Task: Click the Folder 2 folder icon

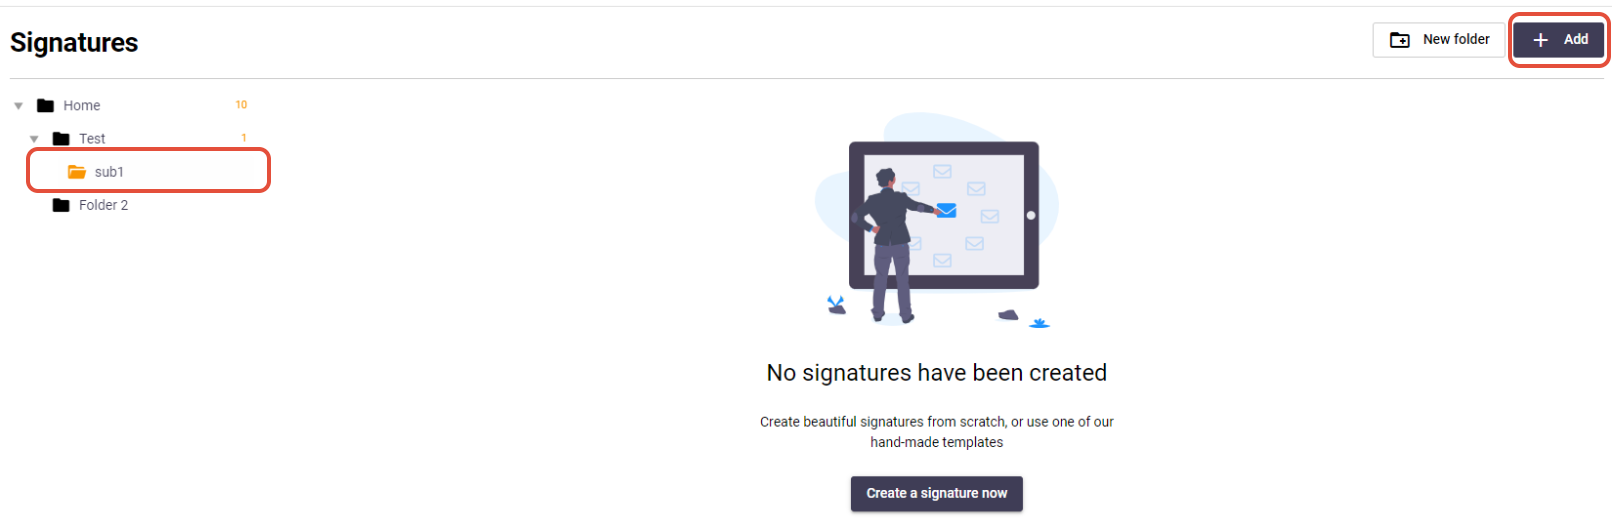Action: [x=61, y=205]
